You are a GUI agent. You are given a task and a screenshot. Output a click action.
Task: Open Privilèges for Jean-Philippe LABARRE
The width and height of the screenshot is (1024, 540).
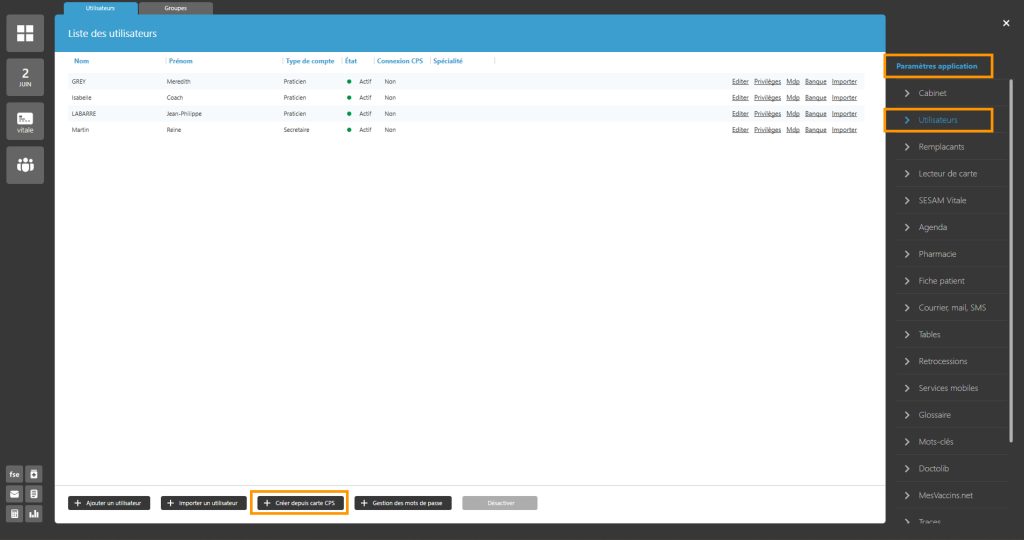pos(767,113)
